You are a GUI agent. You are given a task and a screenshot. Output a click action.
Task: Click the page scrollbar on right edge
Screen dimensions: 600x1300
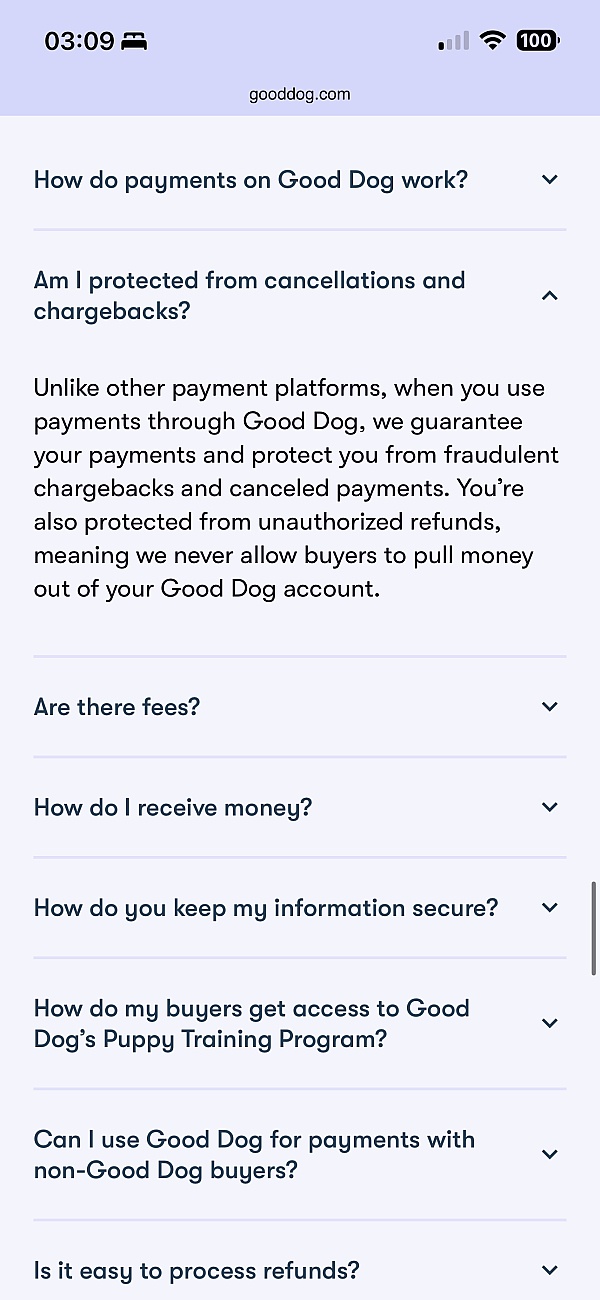594,928
